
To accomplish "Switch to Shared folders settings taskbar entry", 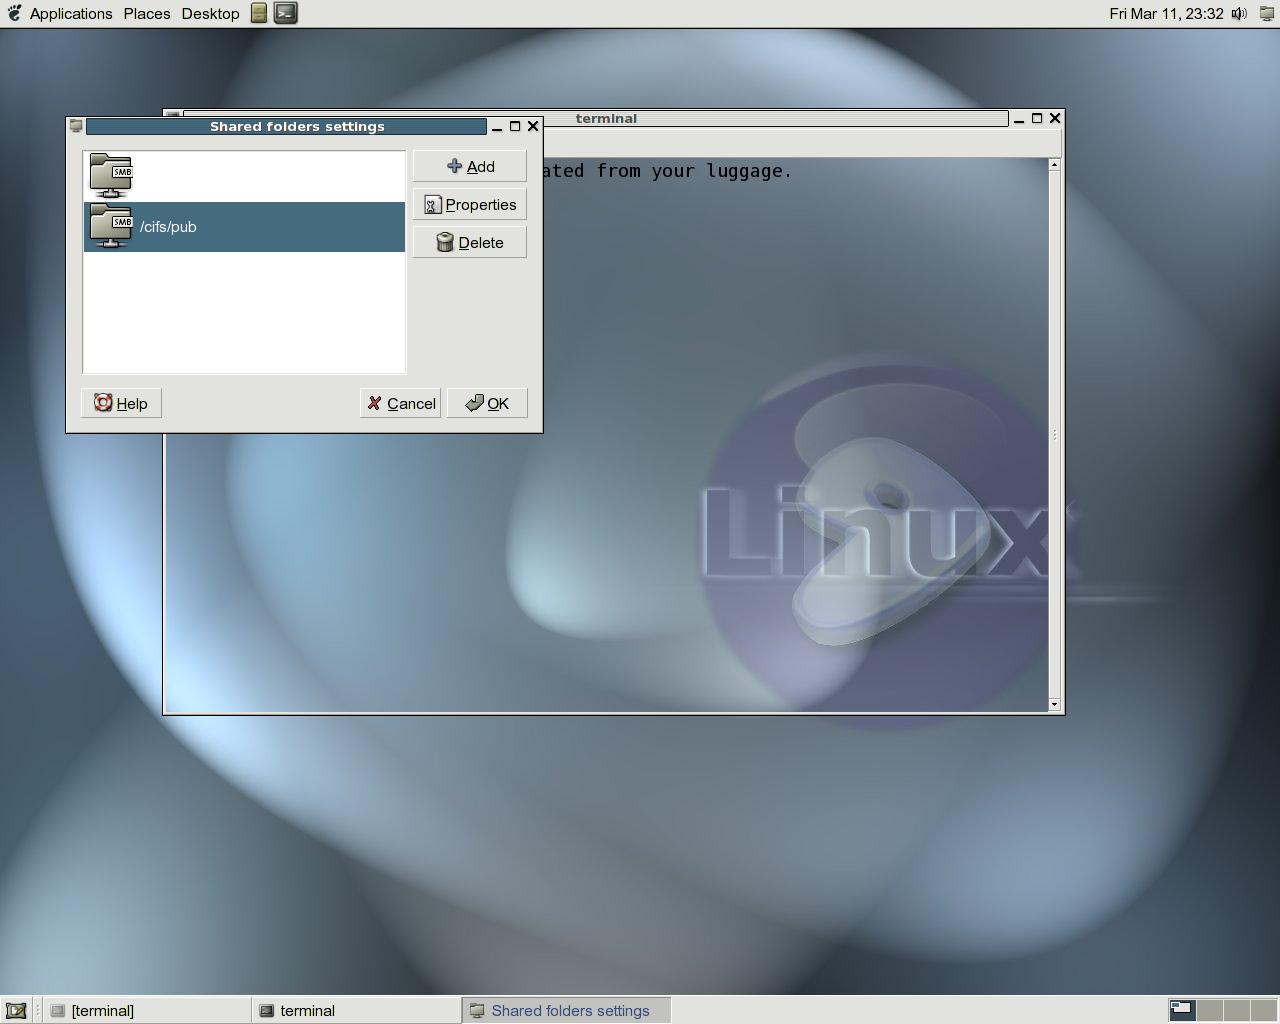I will pyautogui.click(x=565, y=1010).
